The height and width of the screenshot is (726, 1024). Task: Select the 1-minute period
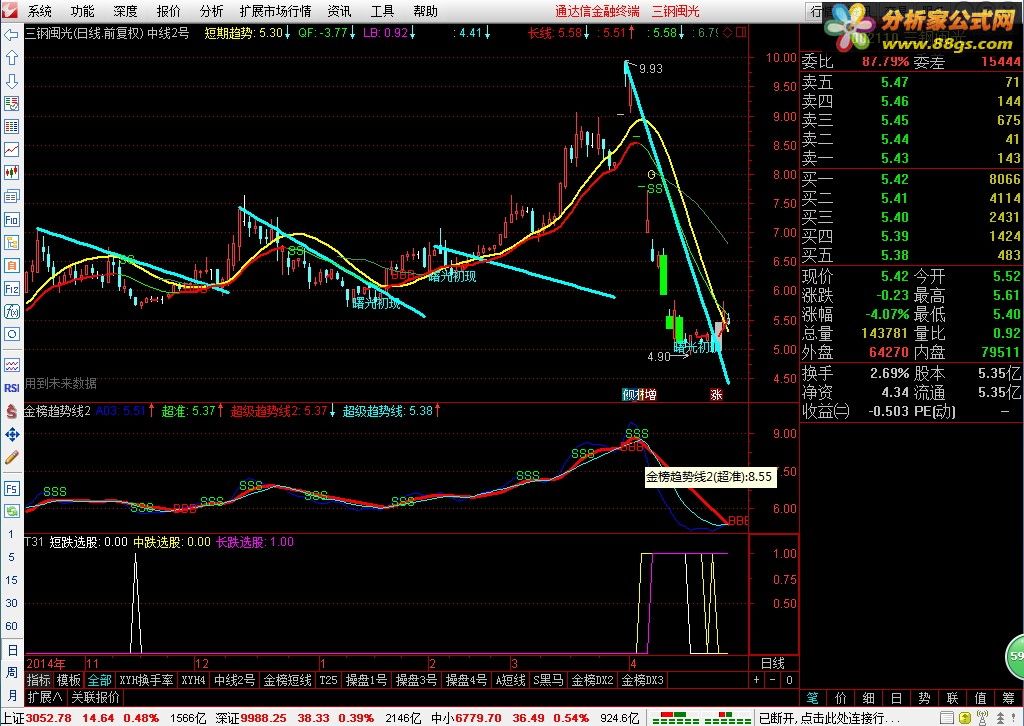(x=11, y=534)
